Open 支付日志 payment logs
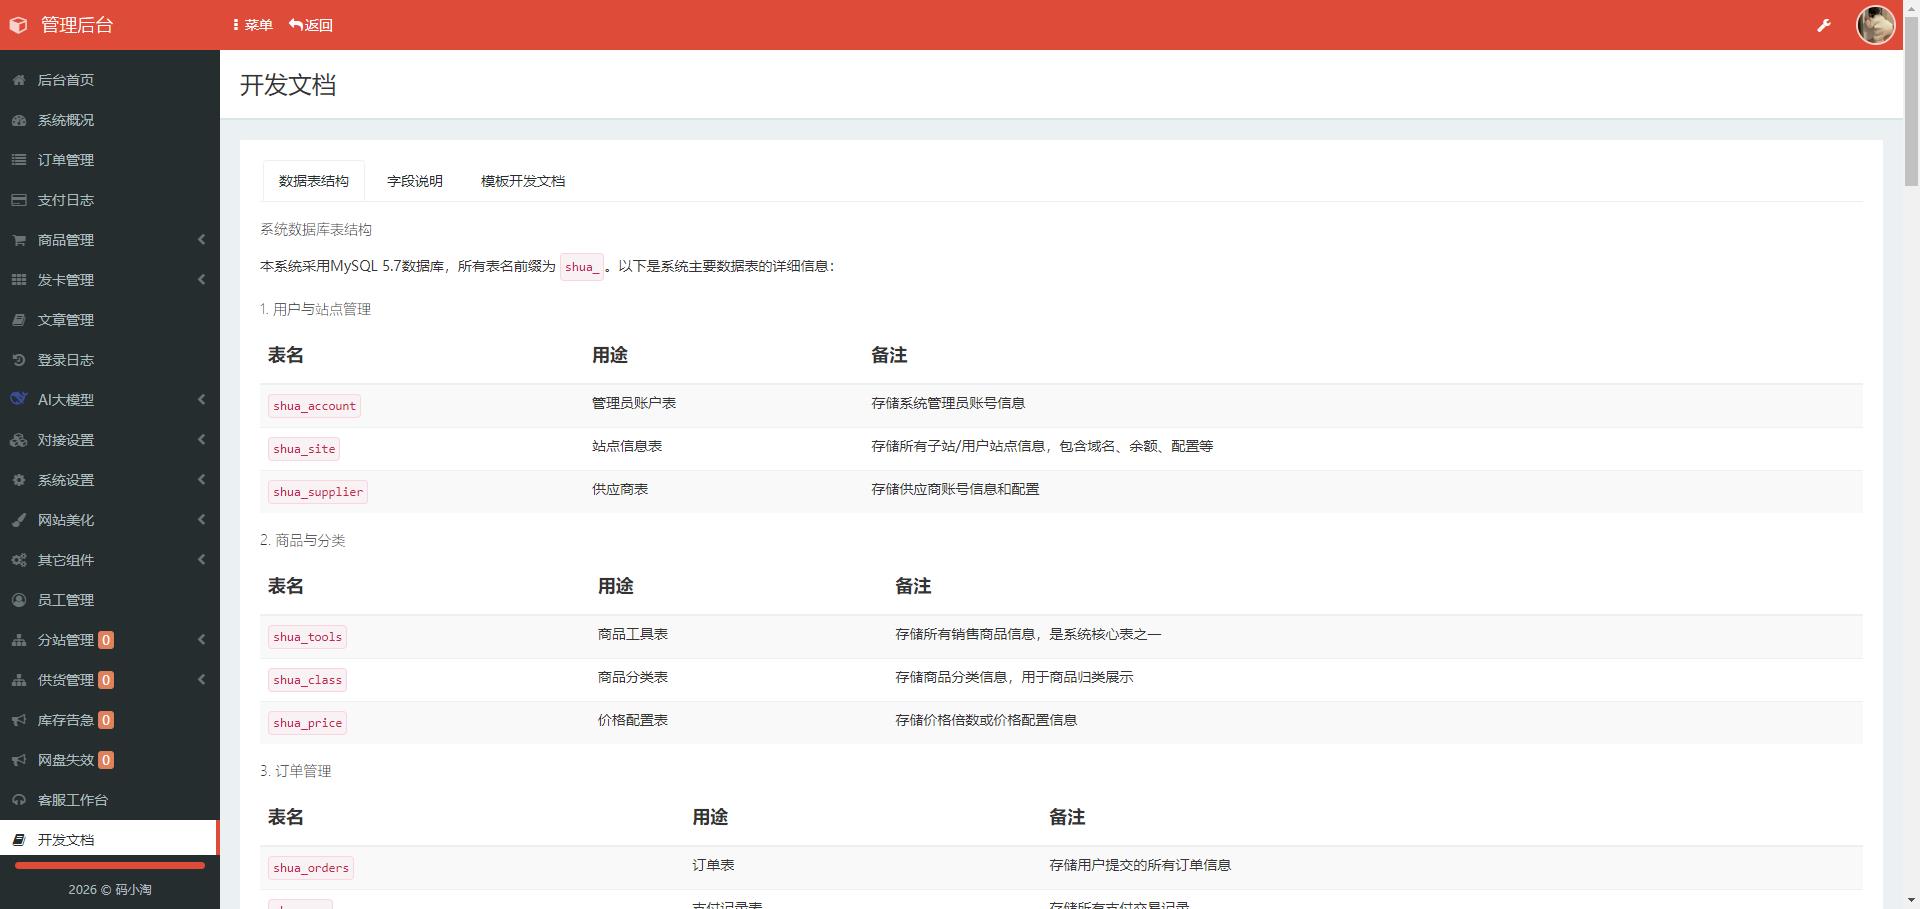The height and width of the screenshot is (909, 1920). [x=64, y=200]
